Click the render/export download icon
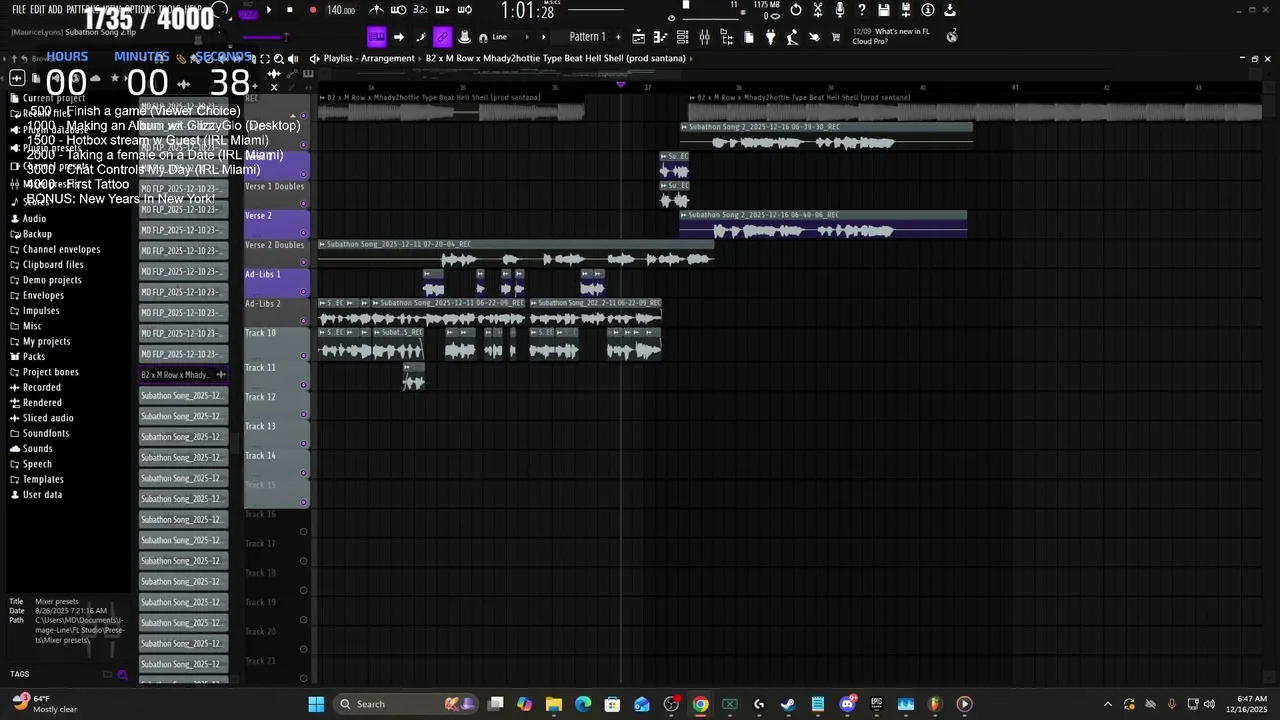The image size is (1280, 720). click(950, 10)
